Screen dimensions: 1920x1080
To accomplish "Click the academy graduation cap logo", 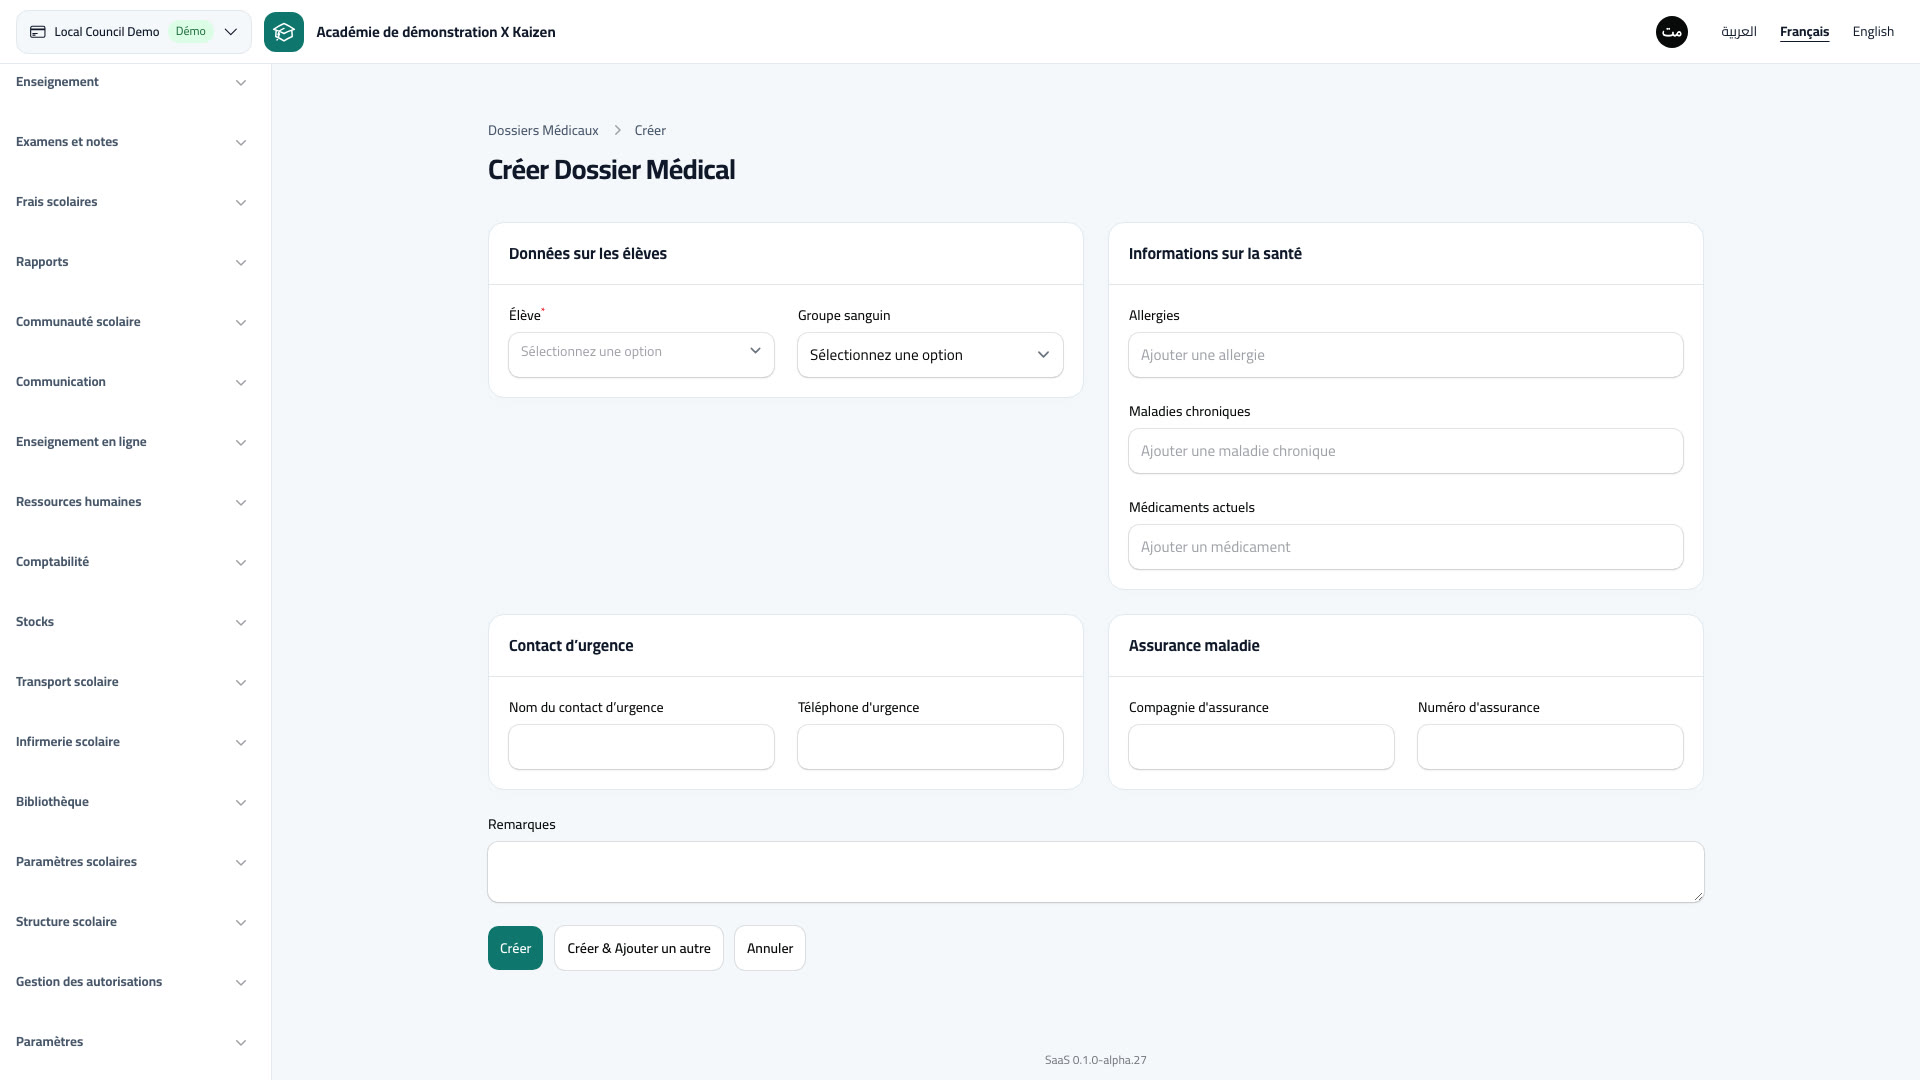I will pos(284,32).
